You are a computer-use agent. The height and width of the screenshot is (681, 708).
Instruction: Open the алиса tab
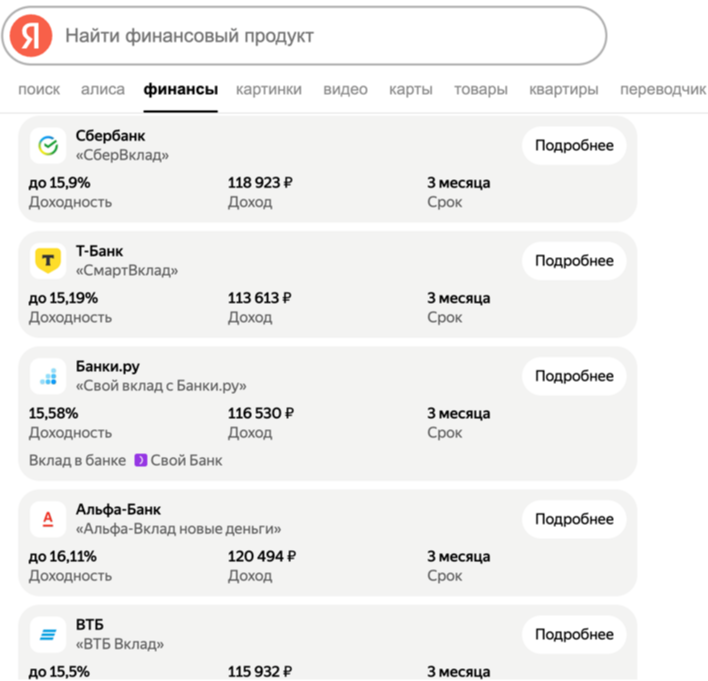click(103, 89)
